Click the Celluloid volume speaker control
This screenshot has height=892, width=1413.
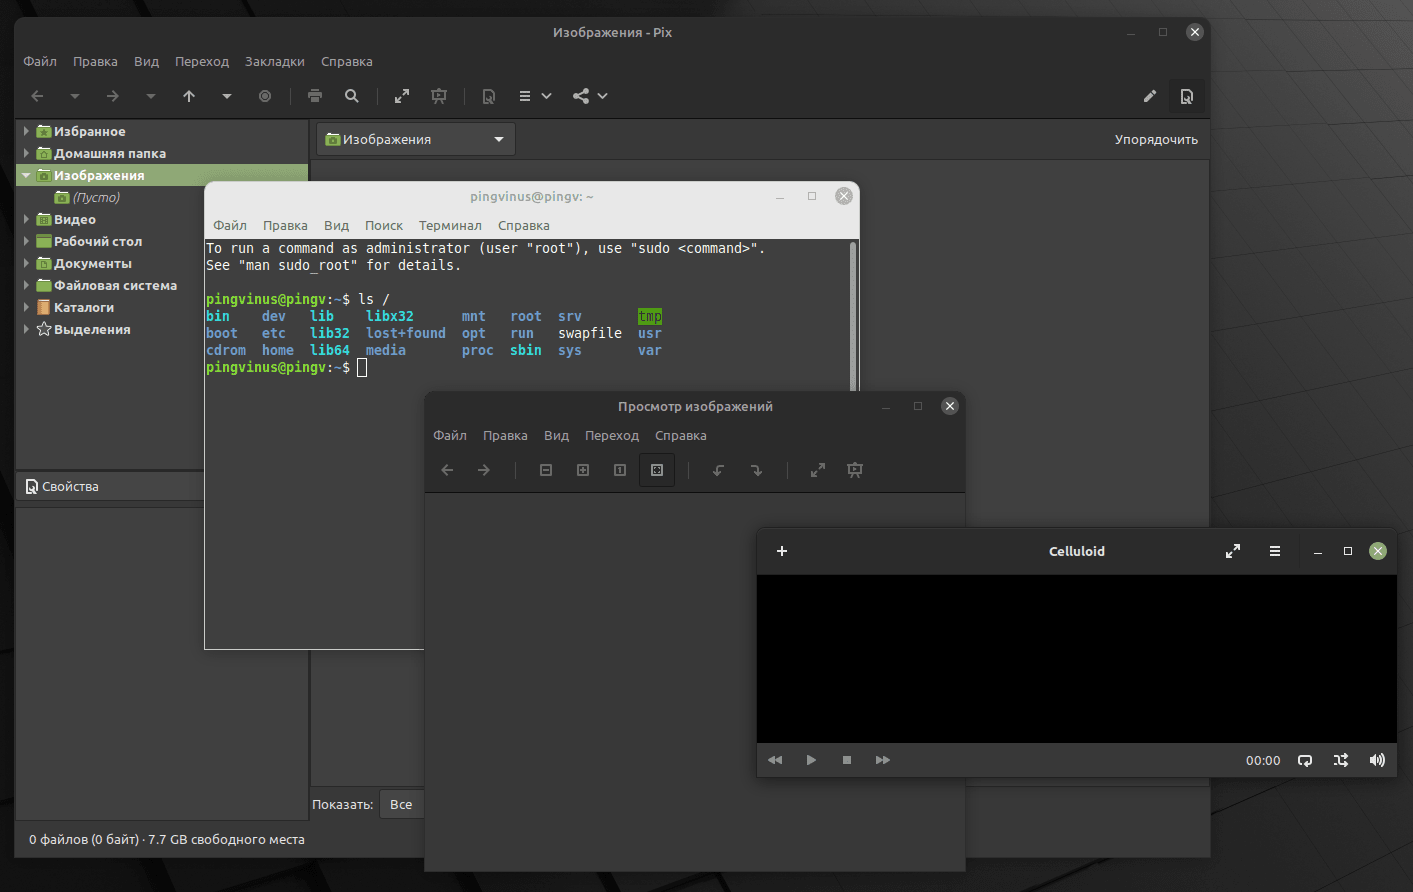(x=1377, y=760)
